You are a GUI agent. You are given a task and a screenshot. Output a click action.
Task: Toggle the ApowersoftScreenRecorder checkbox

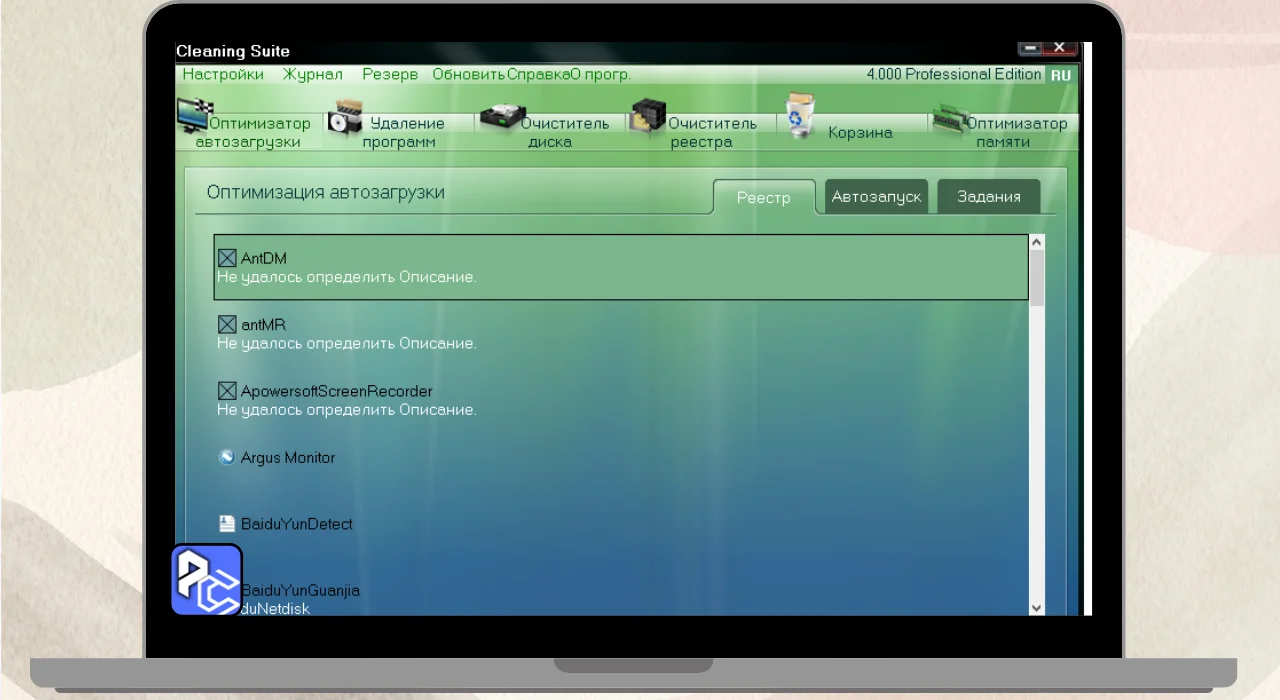point(227,391)
